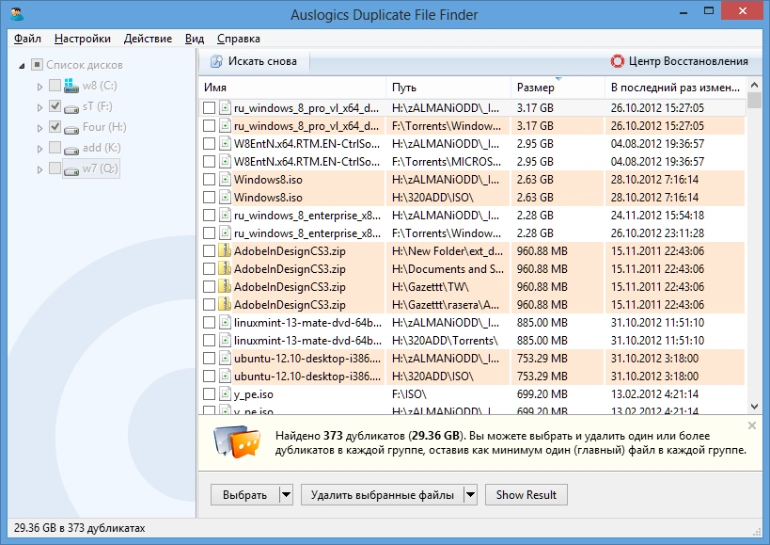Sort by the Размер column header
The width and height of the screenshot is (770, 545).
558,87
